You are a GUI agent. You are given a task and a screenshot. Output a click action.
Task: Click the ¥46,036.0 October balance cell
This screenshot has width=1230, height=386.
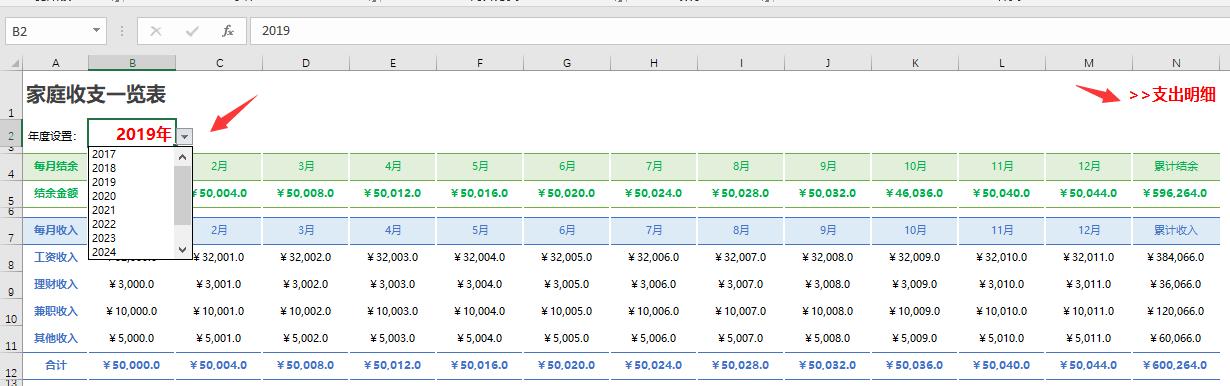point(915,194)
